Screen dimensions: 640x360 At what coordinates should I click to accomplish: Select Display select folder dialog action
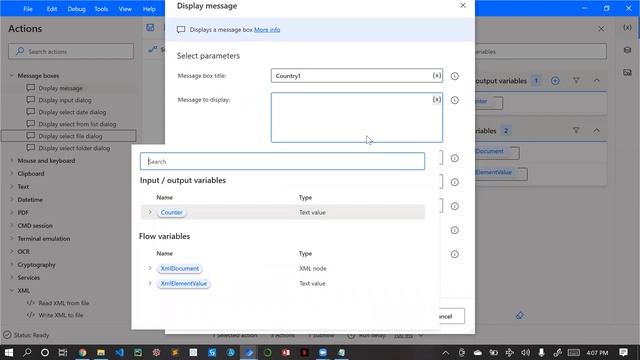click(x=74, y=148)
